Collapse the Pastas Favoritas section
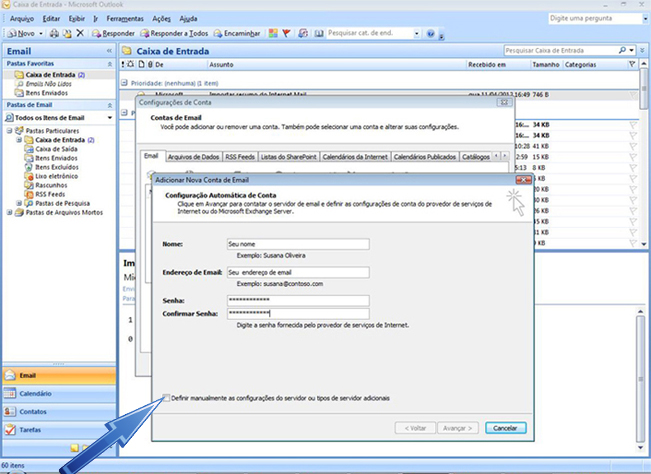The width and height of the screenshot is (651, 474). click(110, 64)
